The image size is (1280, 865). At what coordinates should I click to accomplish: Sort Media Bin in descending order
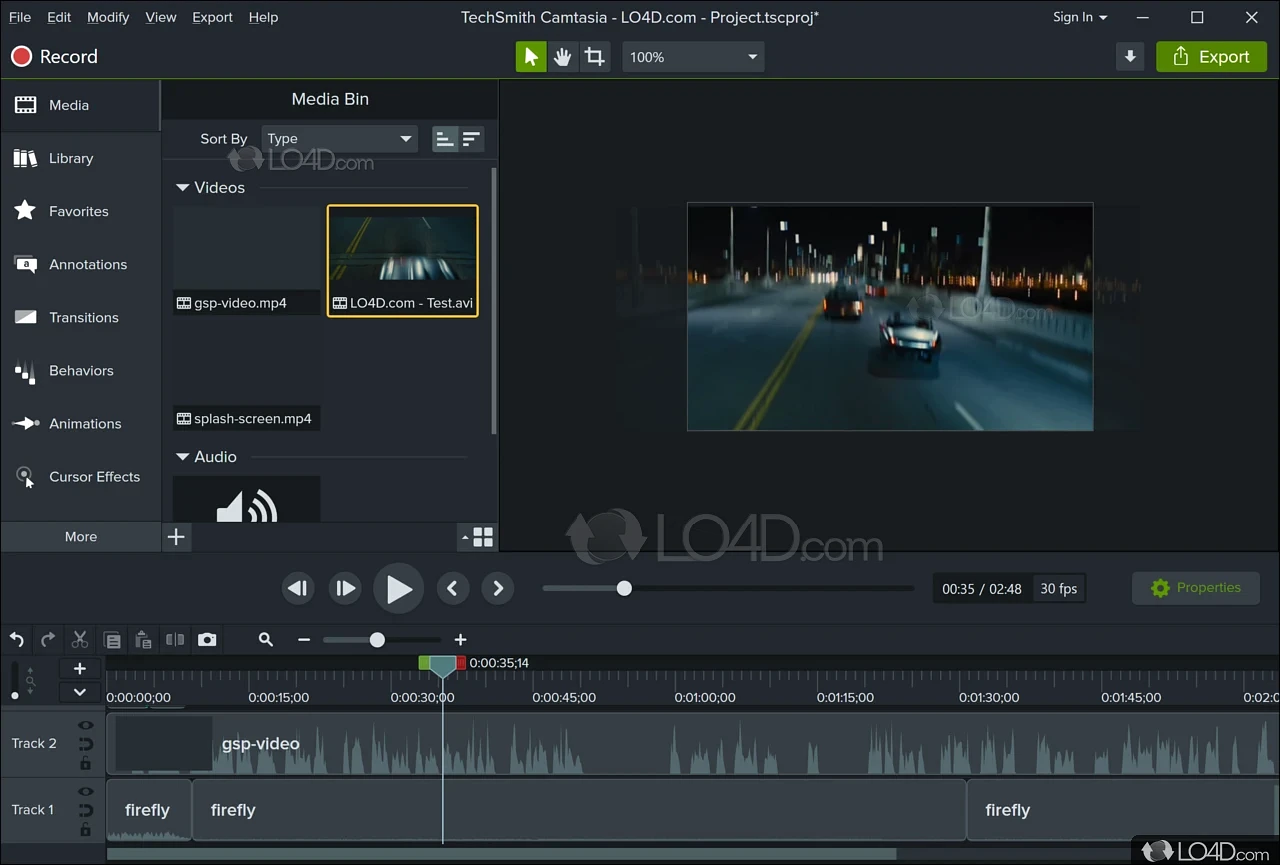tap(471, 139)
